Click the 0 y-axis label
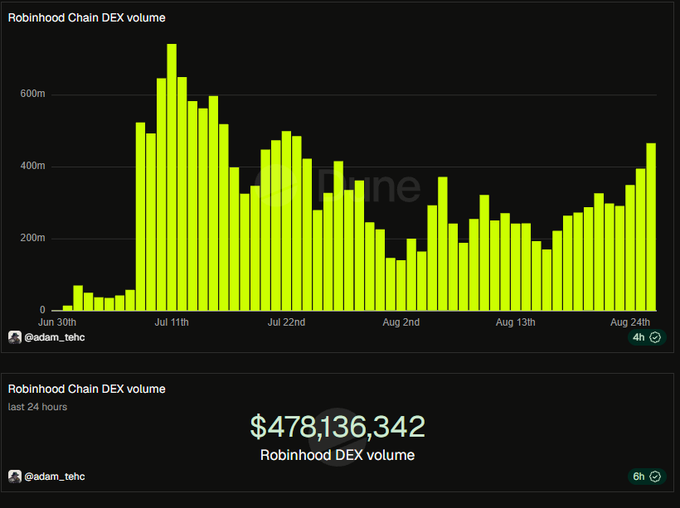Screen dimensions: 680x508 pos(42,310)
